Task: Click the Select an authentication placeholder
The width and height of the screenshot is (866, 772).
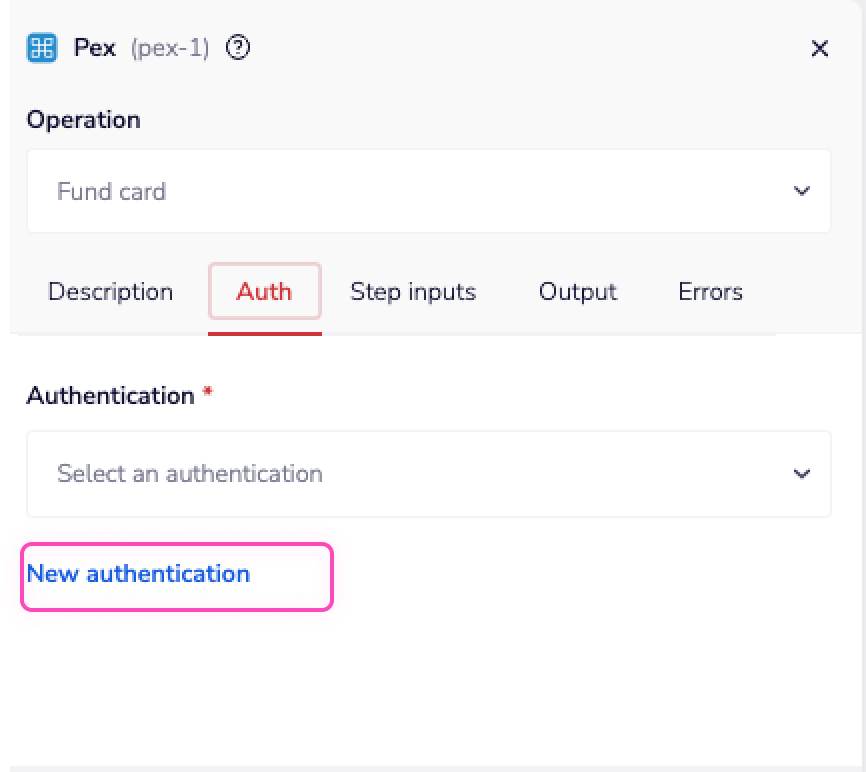Action: (190, 474)
